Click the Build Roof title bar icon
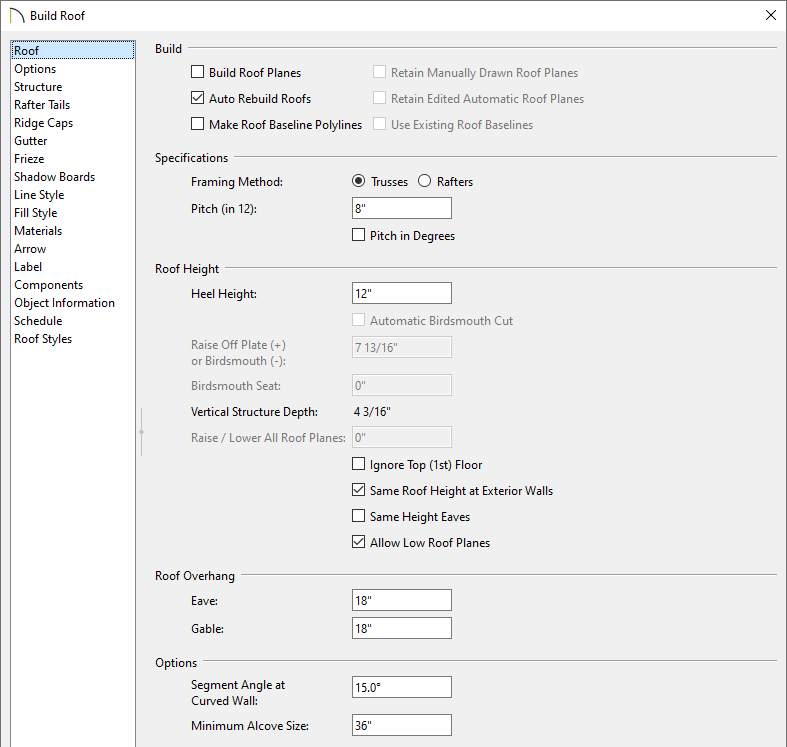Image resolution: width=787 pixels, height=747 pixels. 17,16
